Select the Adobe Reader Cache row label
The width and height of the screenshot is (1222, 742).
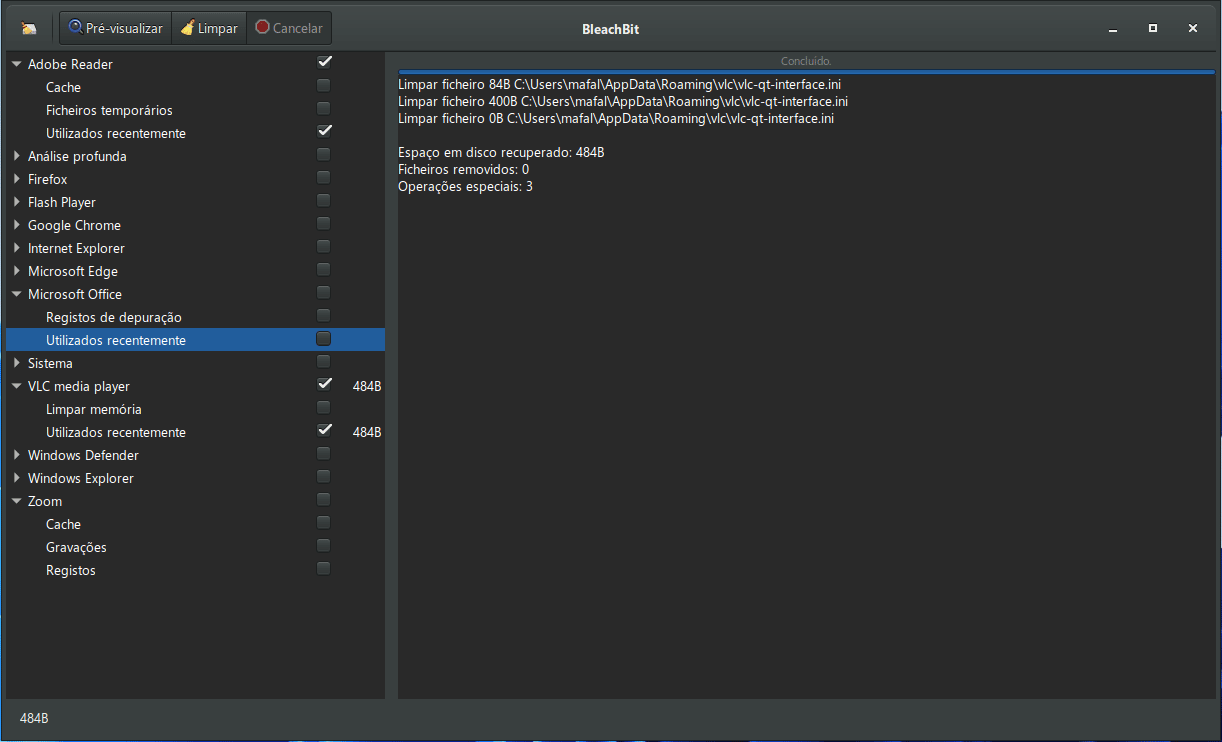(x=63, y=87)
